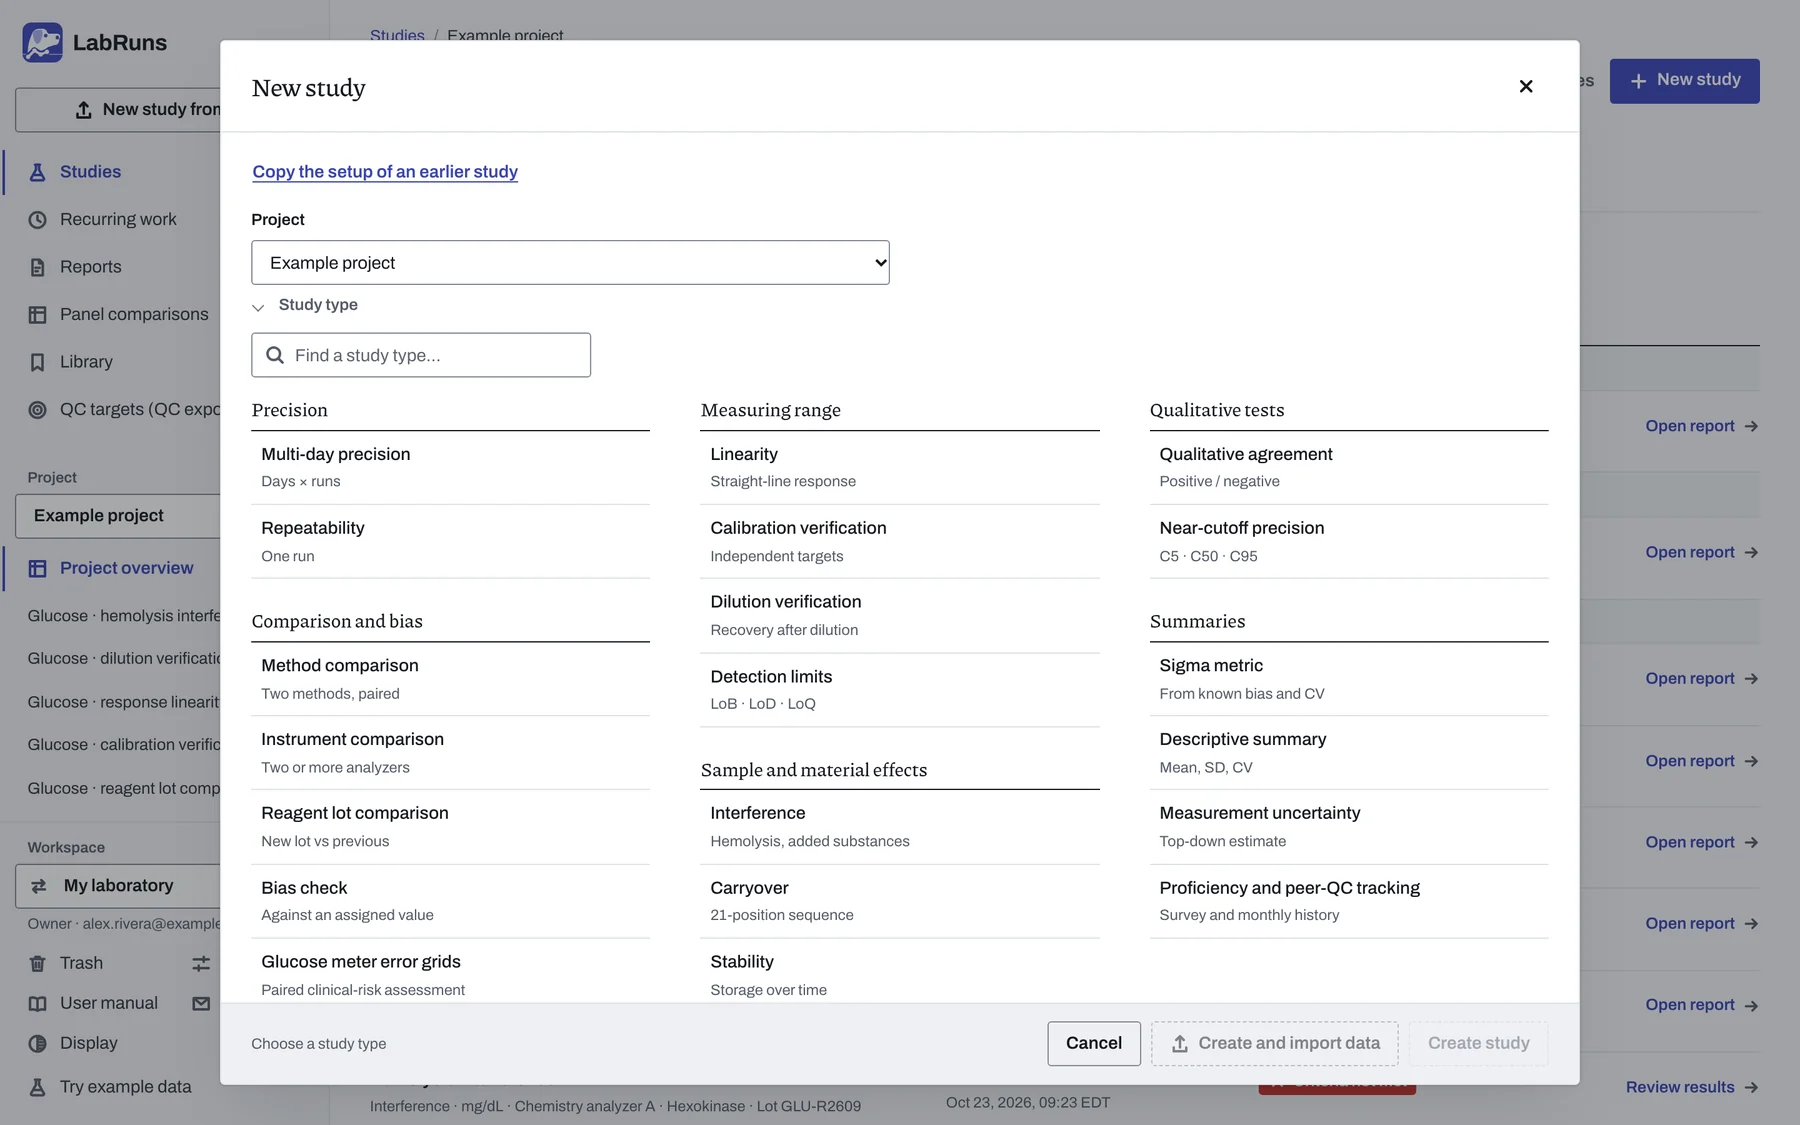The height and width of the screenshot is (1125, 1800).
Task: Click the LabRuns logo icon
Action: (x=42, y=43)
